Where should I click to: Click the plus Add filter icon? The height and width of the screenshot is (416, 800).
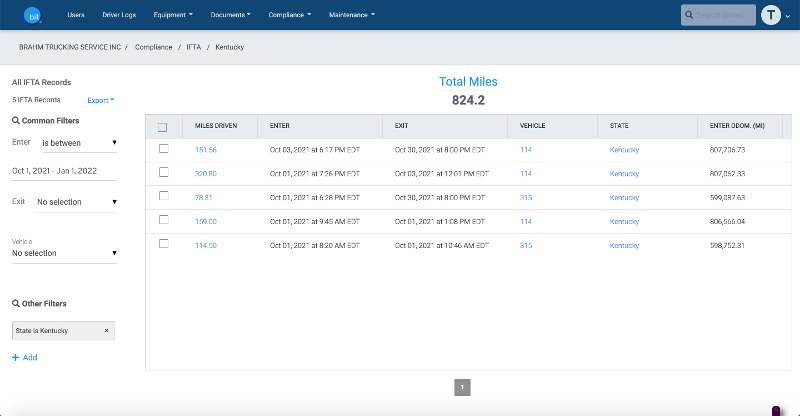(x=16, y=357)
